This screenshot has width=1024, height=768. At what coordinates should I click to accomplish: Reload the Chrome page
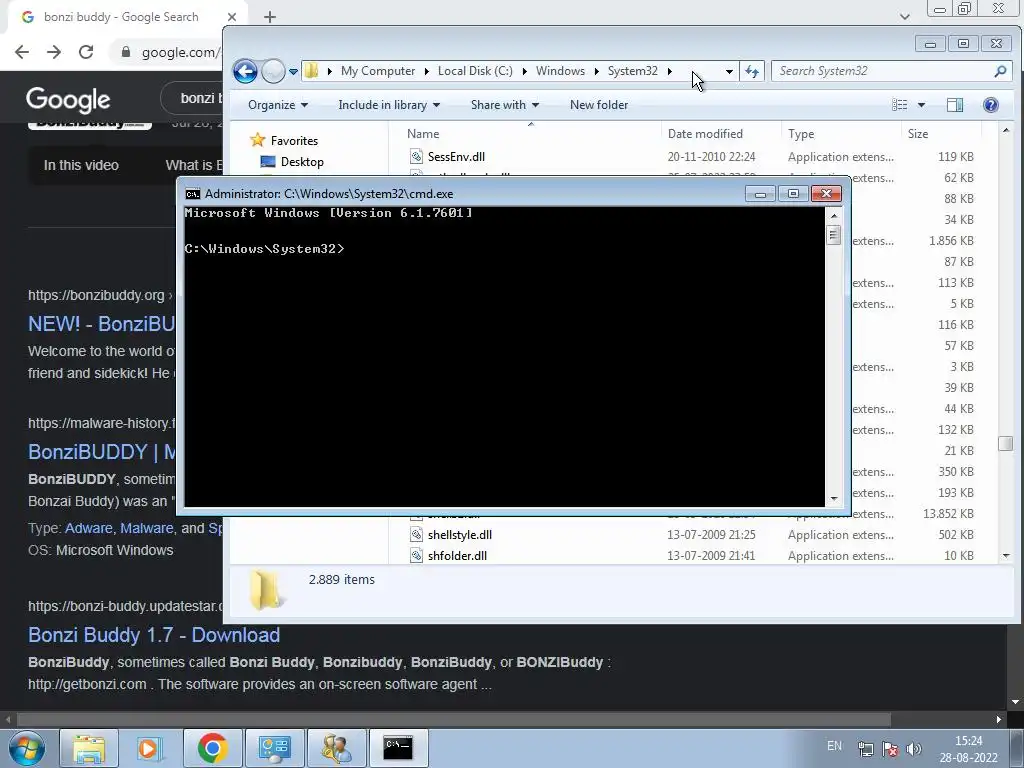click(x=86, y=52)
